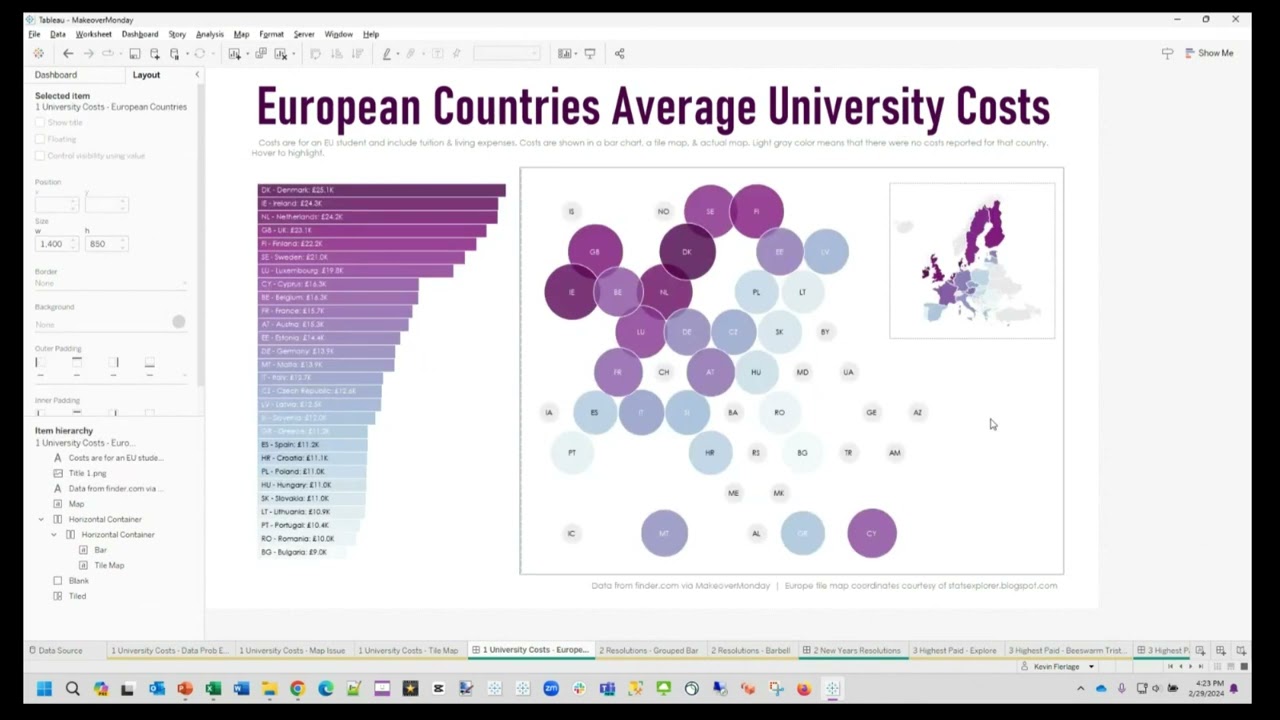Open Google Chrome from the taskbar
The height and width of the screenshot is (720, 1280).
click(298, 688)
